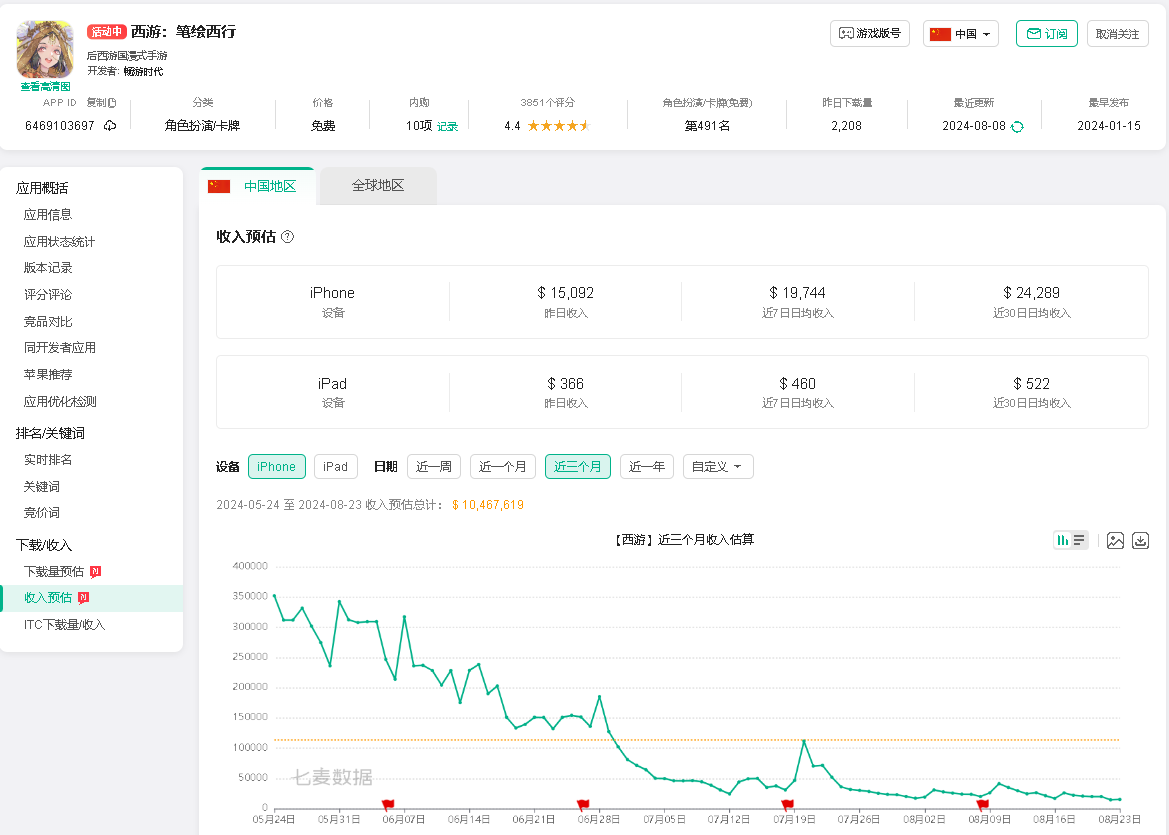Open the 中国 country dropdown

tap(961, 34)
